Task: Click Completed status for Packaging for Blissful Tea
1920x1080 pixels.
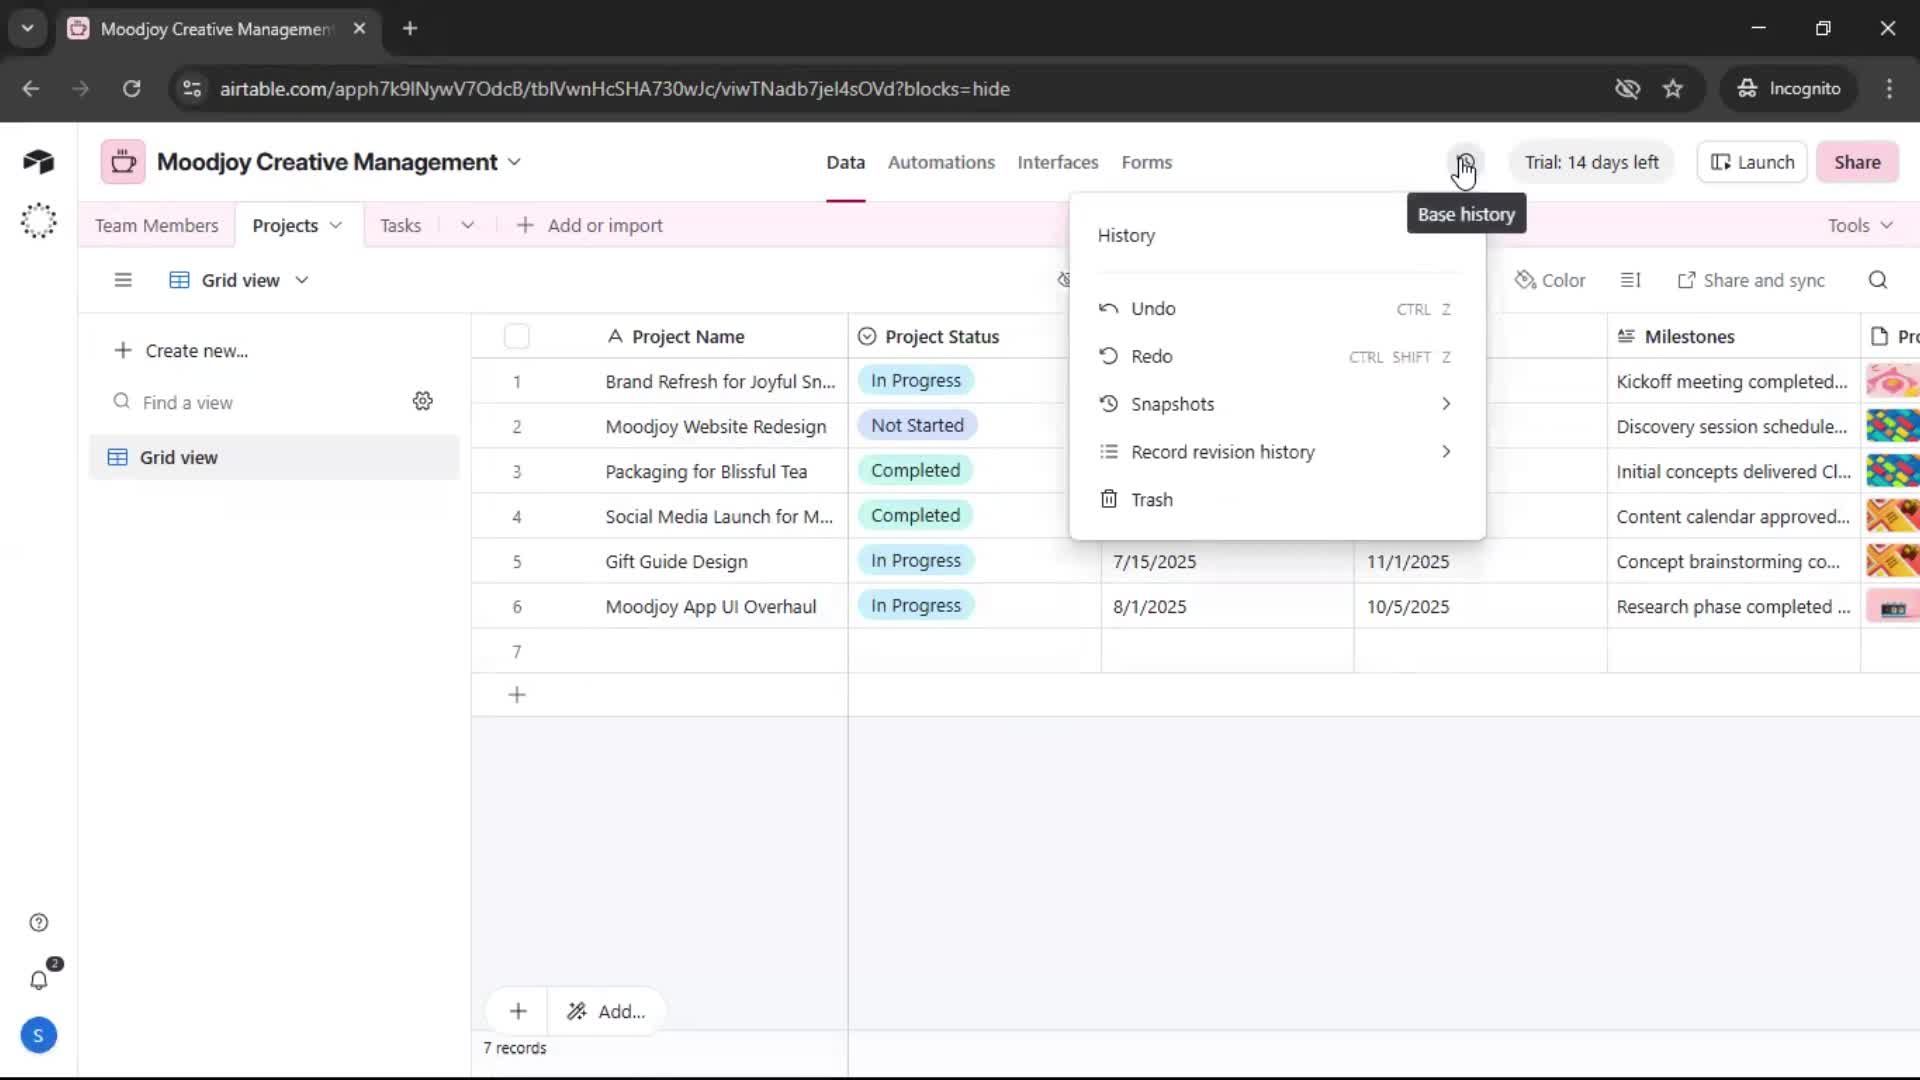Action: click(915, 471)
